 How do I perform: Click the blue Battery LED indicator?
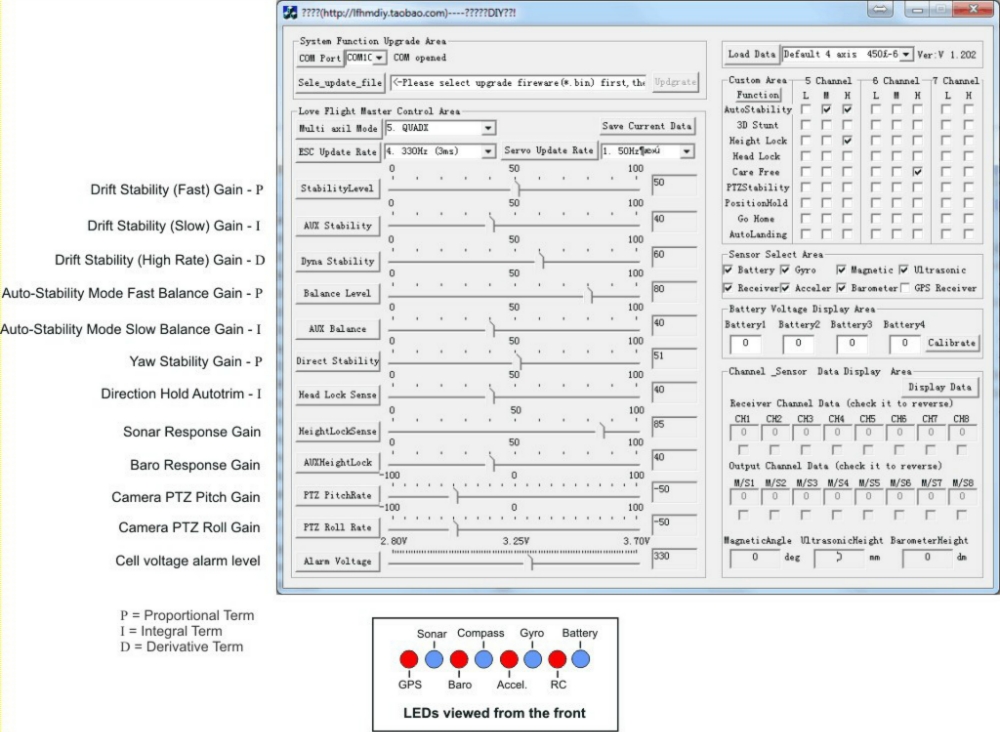tap(581, 660)
